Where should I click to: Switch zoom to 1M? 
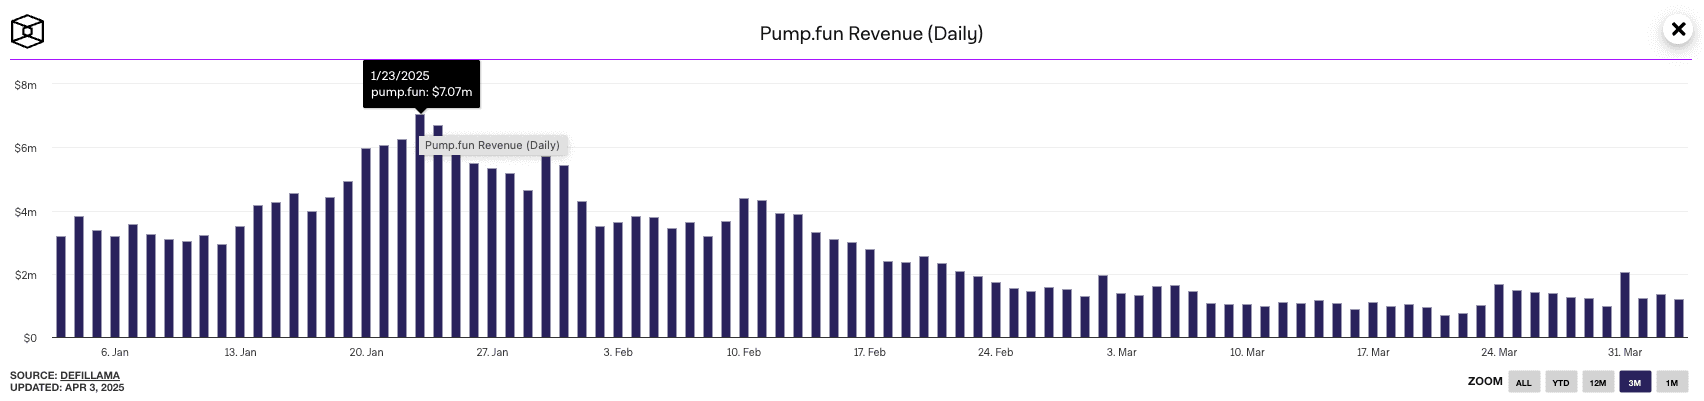tap(1672, 382)
